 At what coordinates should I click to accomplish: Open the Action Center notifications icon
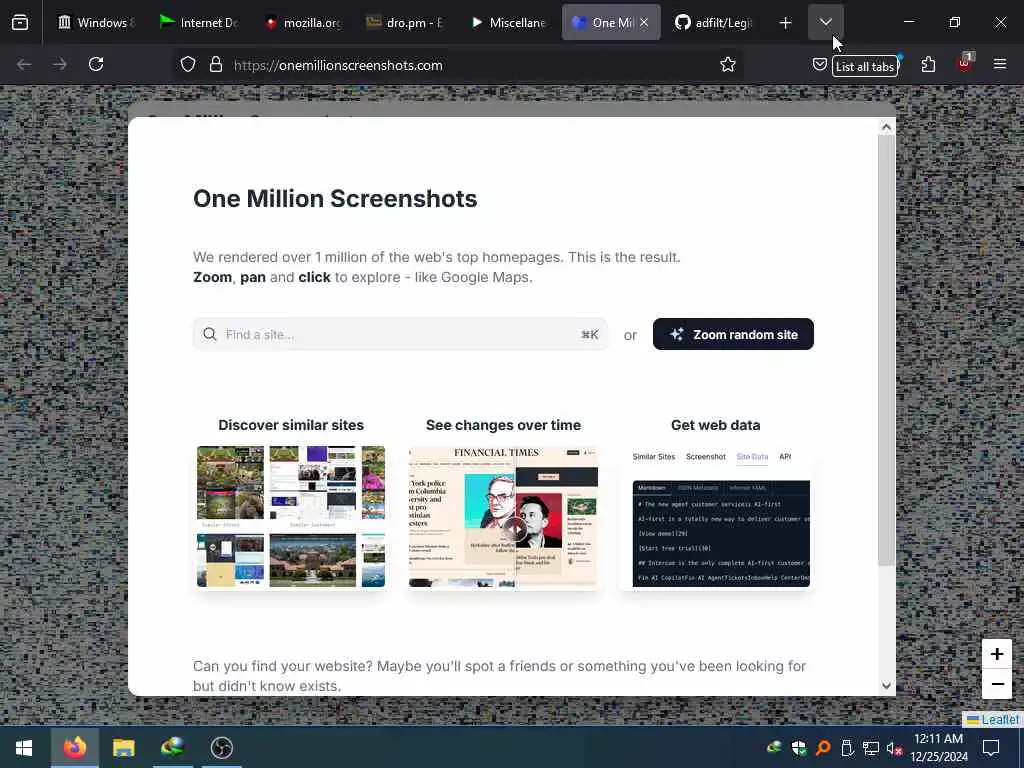tap(991, 748)
